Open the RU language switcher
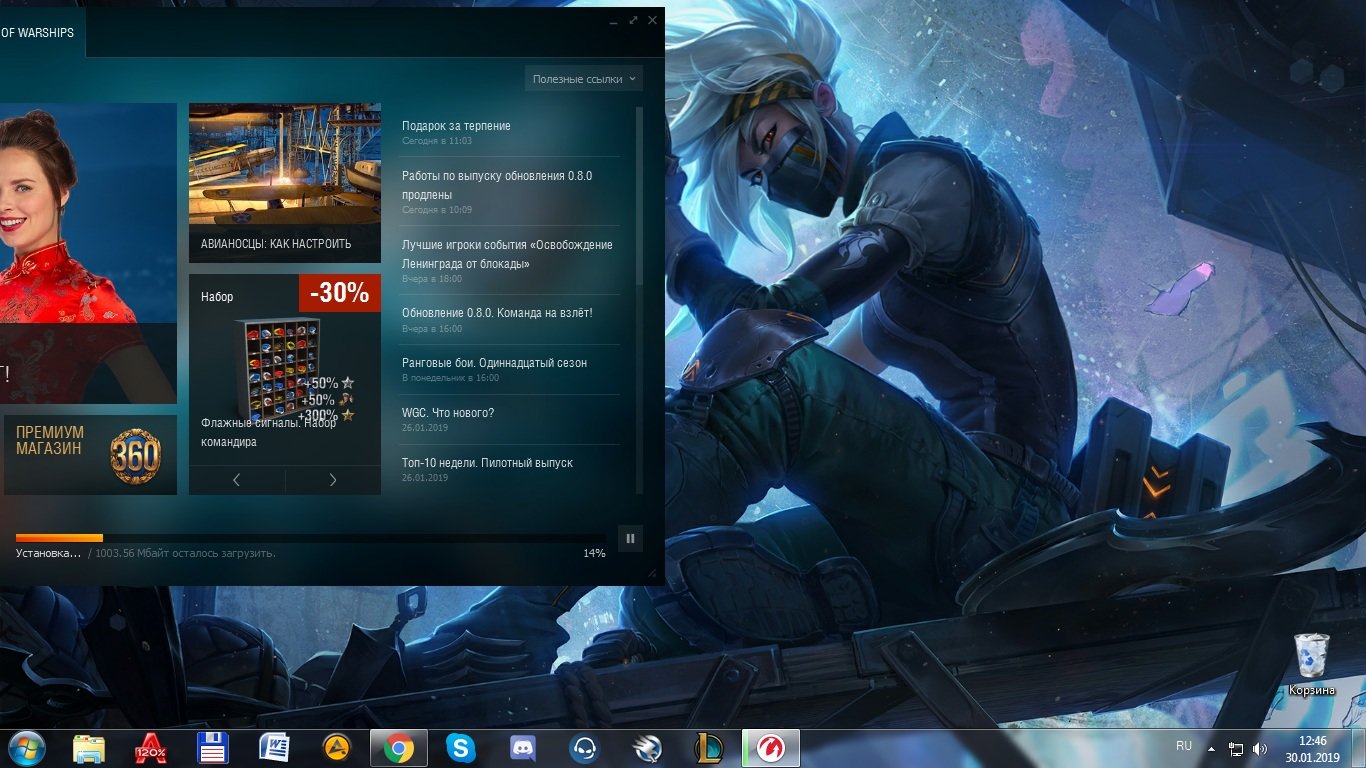This screenshot has height=768, width=1366. click(1184, 746)
